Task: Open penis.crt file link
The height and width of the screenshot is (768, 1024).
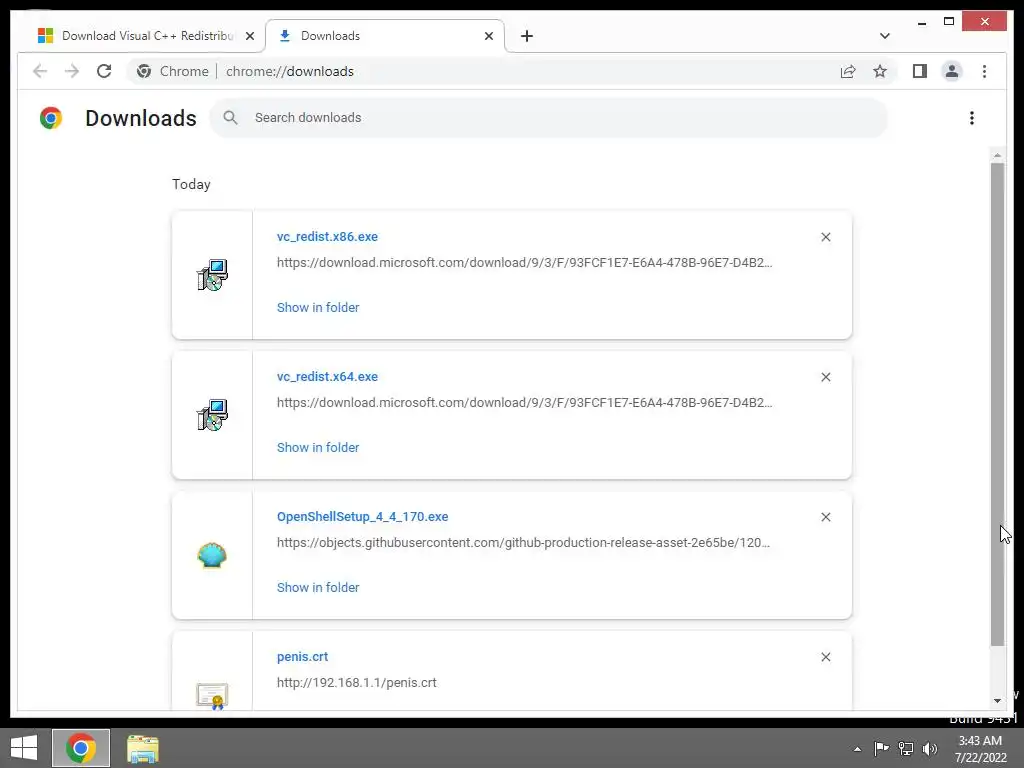Action: pyautogui.click(x=302, y=656)
